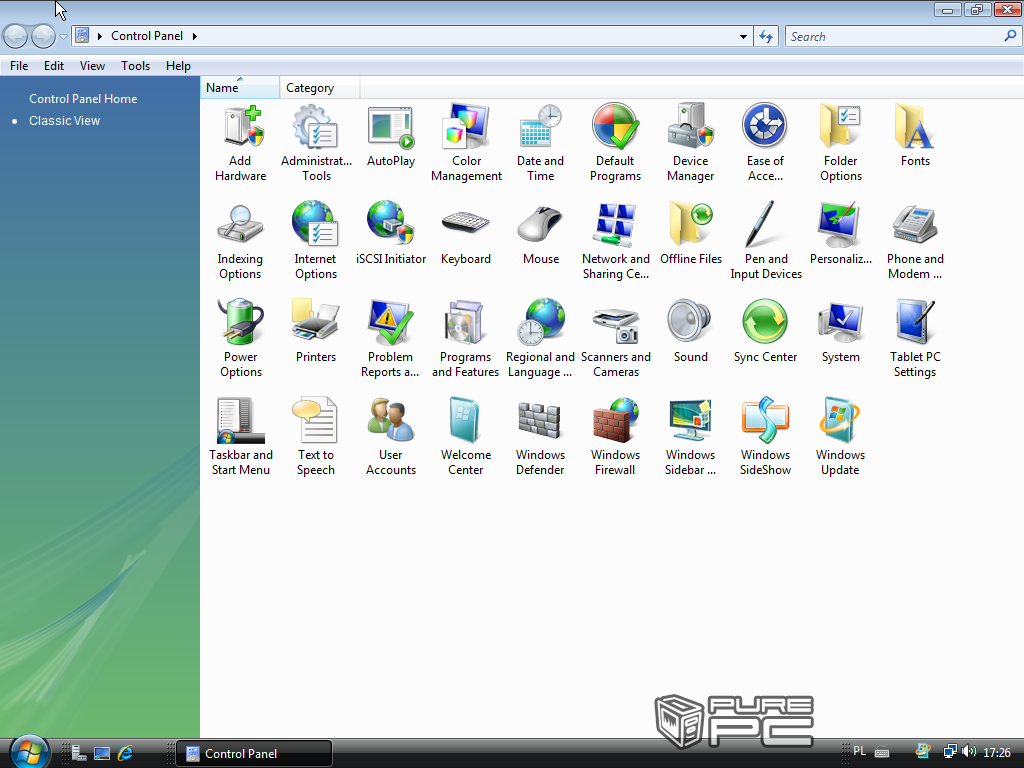Open Date and Time settings
This screenshot has height=768, width=1024.
coord(540,144)
